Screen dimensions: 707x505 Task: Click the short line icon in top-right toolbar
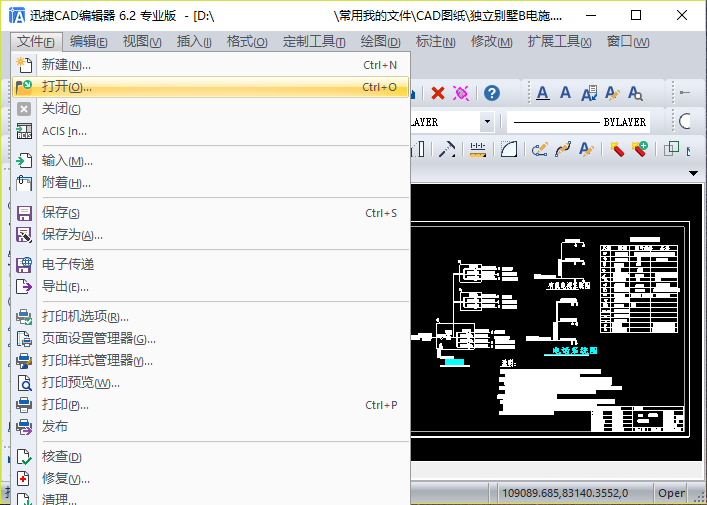click(685, 93)
